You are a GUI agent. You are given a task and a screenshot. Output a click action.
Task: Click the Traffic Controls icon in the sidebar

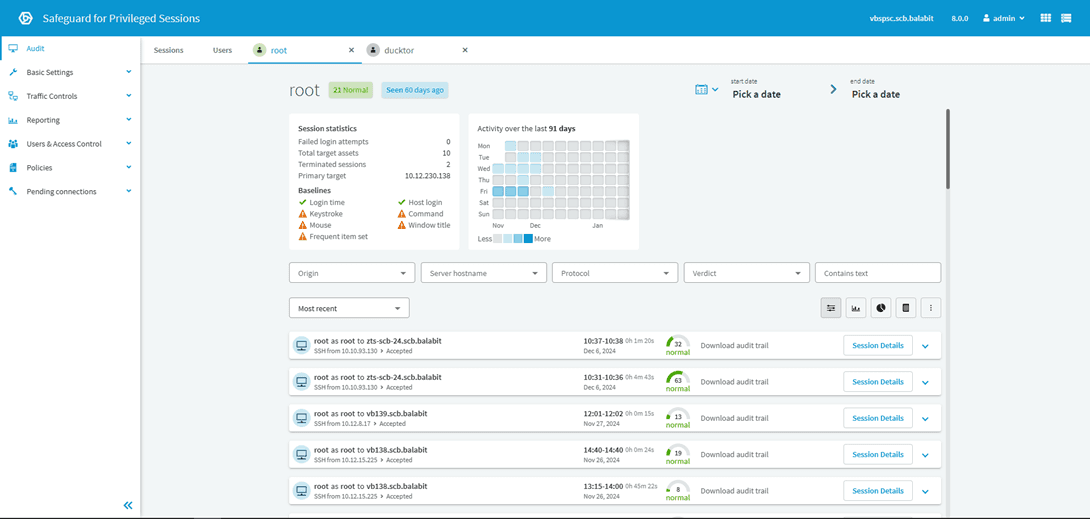13,96
